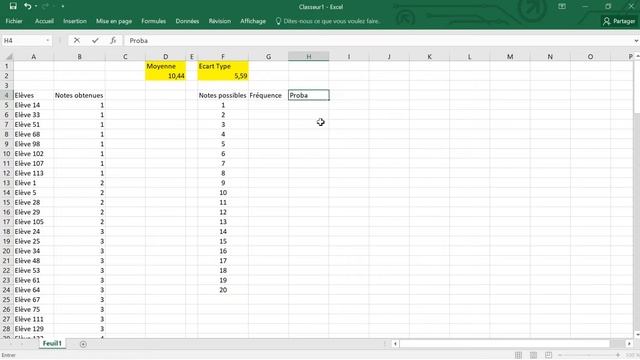Select column H header
The image size is (640, 360).
click(309, 56)
